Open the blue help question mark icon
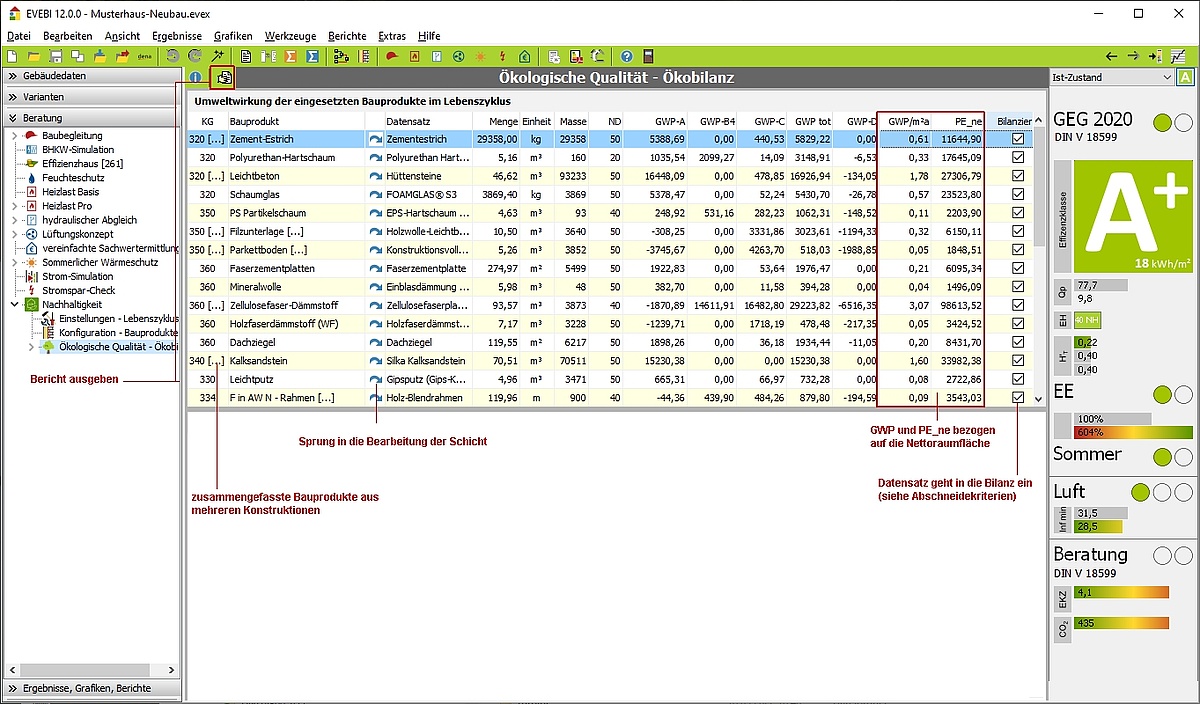Viewport: 1200px width, 704px height. coord(626,56)
